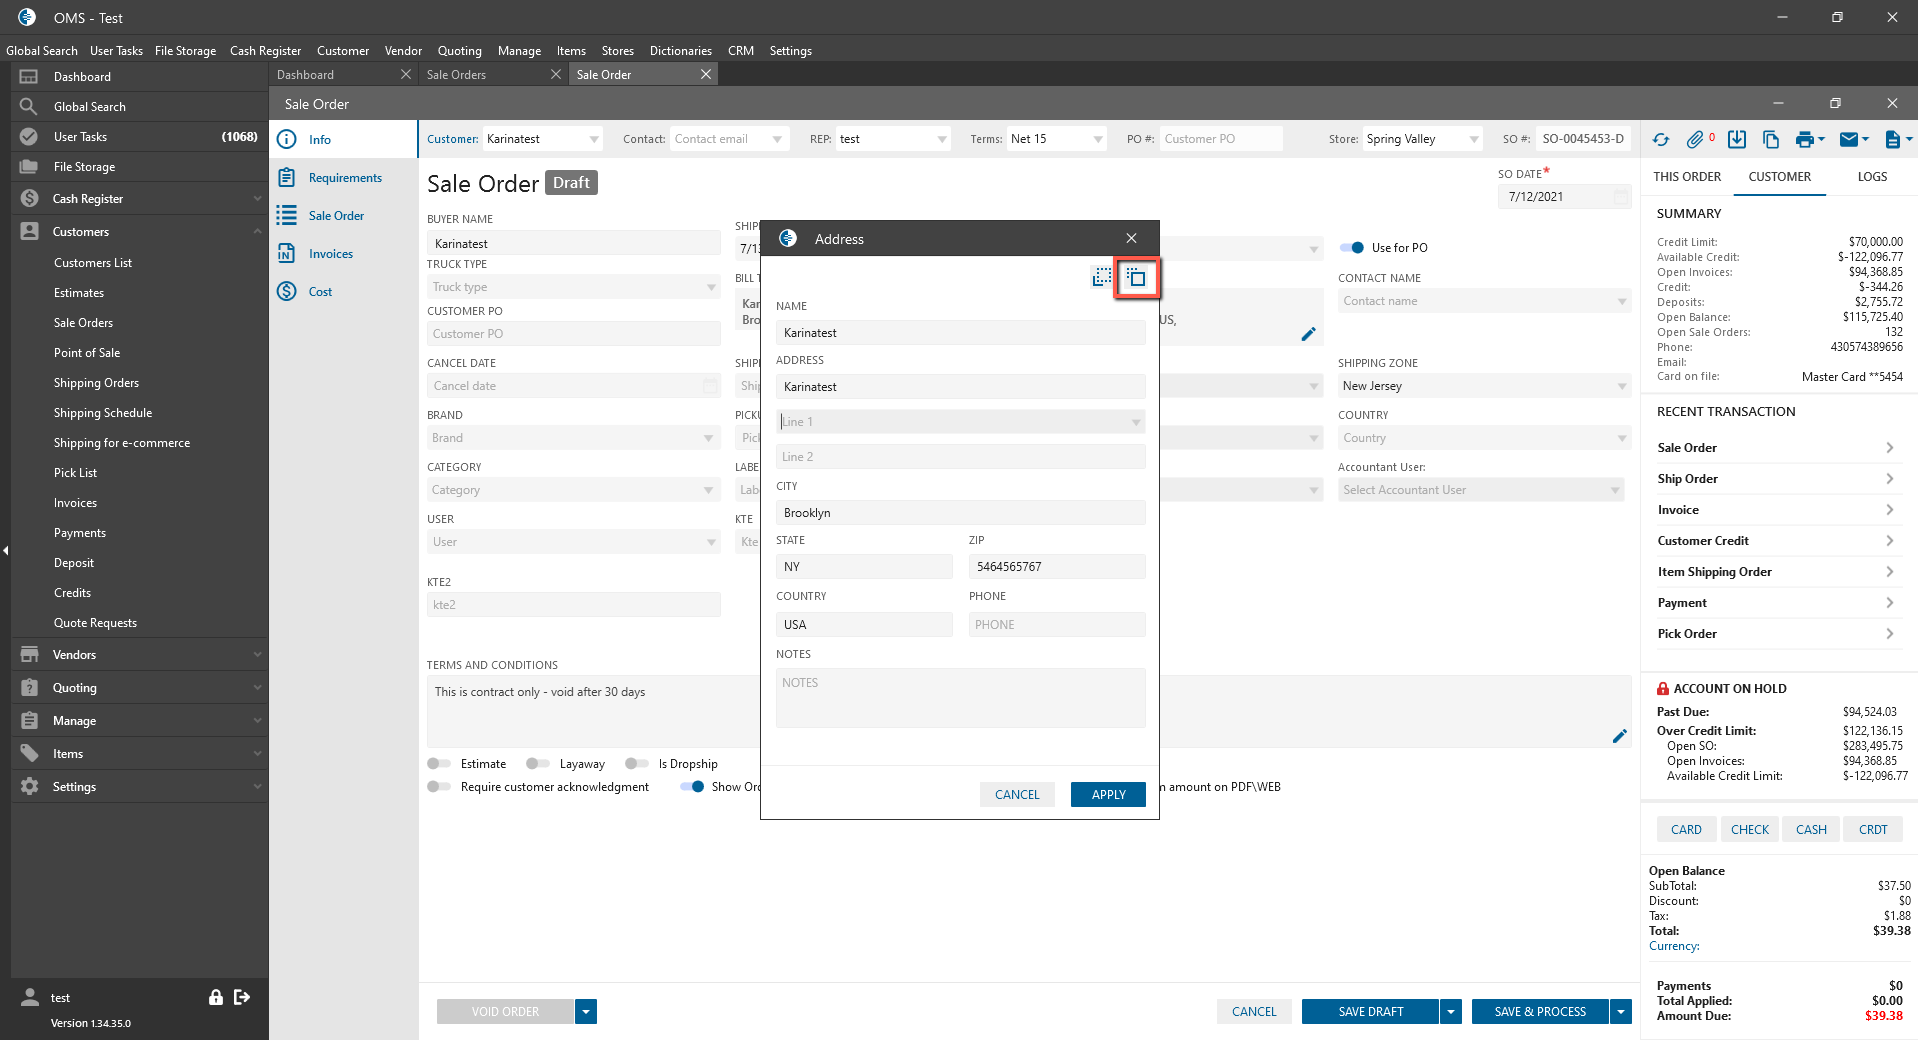
Task: Click the logout icon next to test user
Action: click(242, 997)
